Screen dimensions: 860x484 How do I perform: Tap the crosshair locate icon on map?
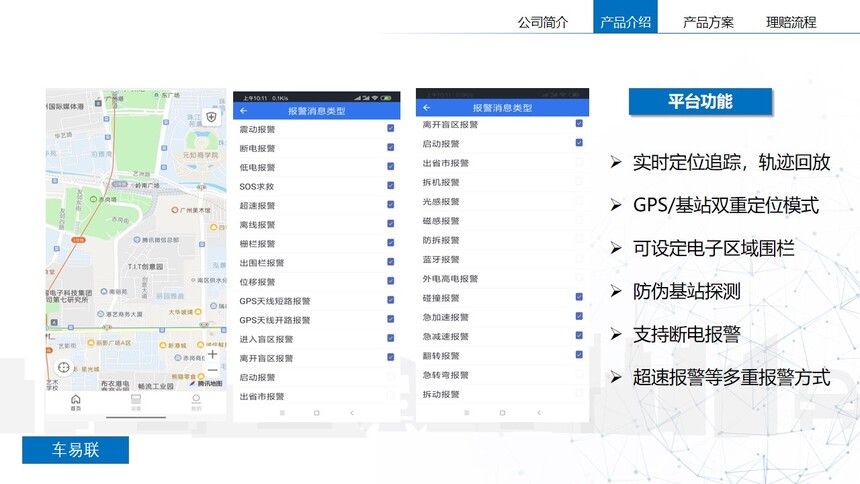pyautogui.click(x=63, y=368)
